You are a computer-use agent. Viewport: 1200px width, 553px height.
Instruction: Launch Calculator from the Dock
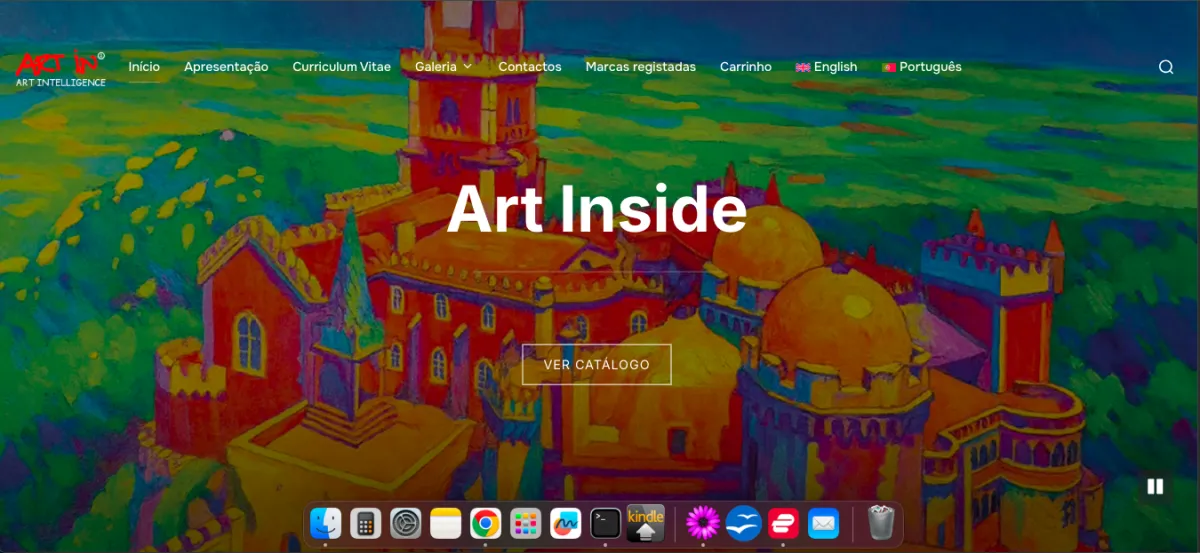point(366,523)
